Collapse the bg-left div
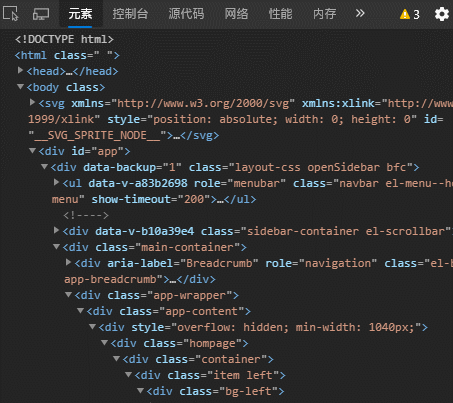This screenshot has width=453, height=403. coord(140,391)
